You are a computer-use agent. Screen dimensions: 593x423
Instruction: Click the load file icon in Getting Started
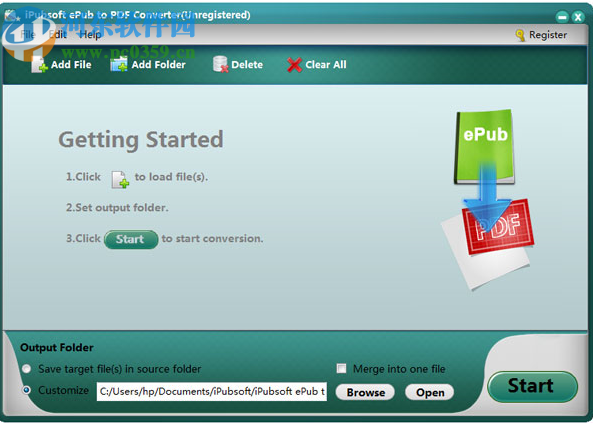(x=120, y=179)
